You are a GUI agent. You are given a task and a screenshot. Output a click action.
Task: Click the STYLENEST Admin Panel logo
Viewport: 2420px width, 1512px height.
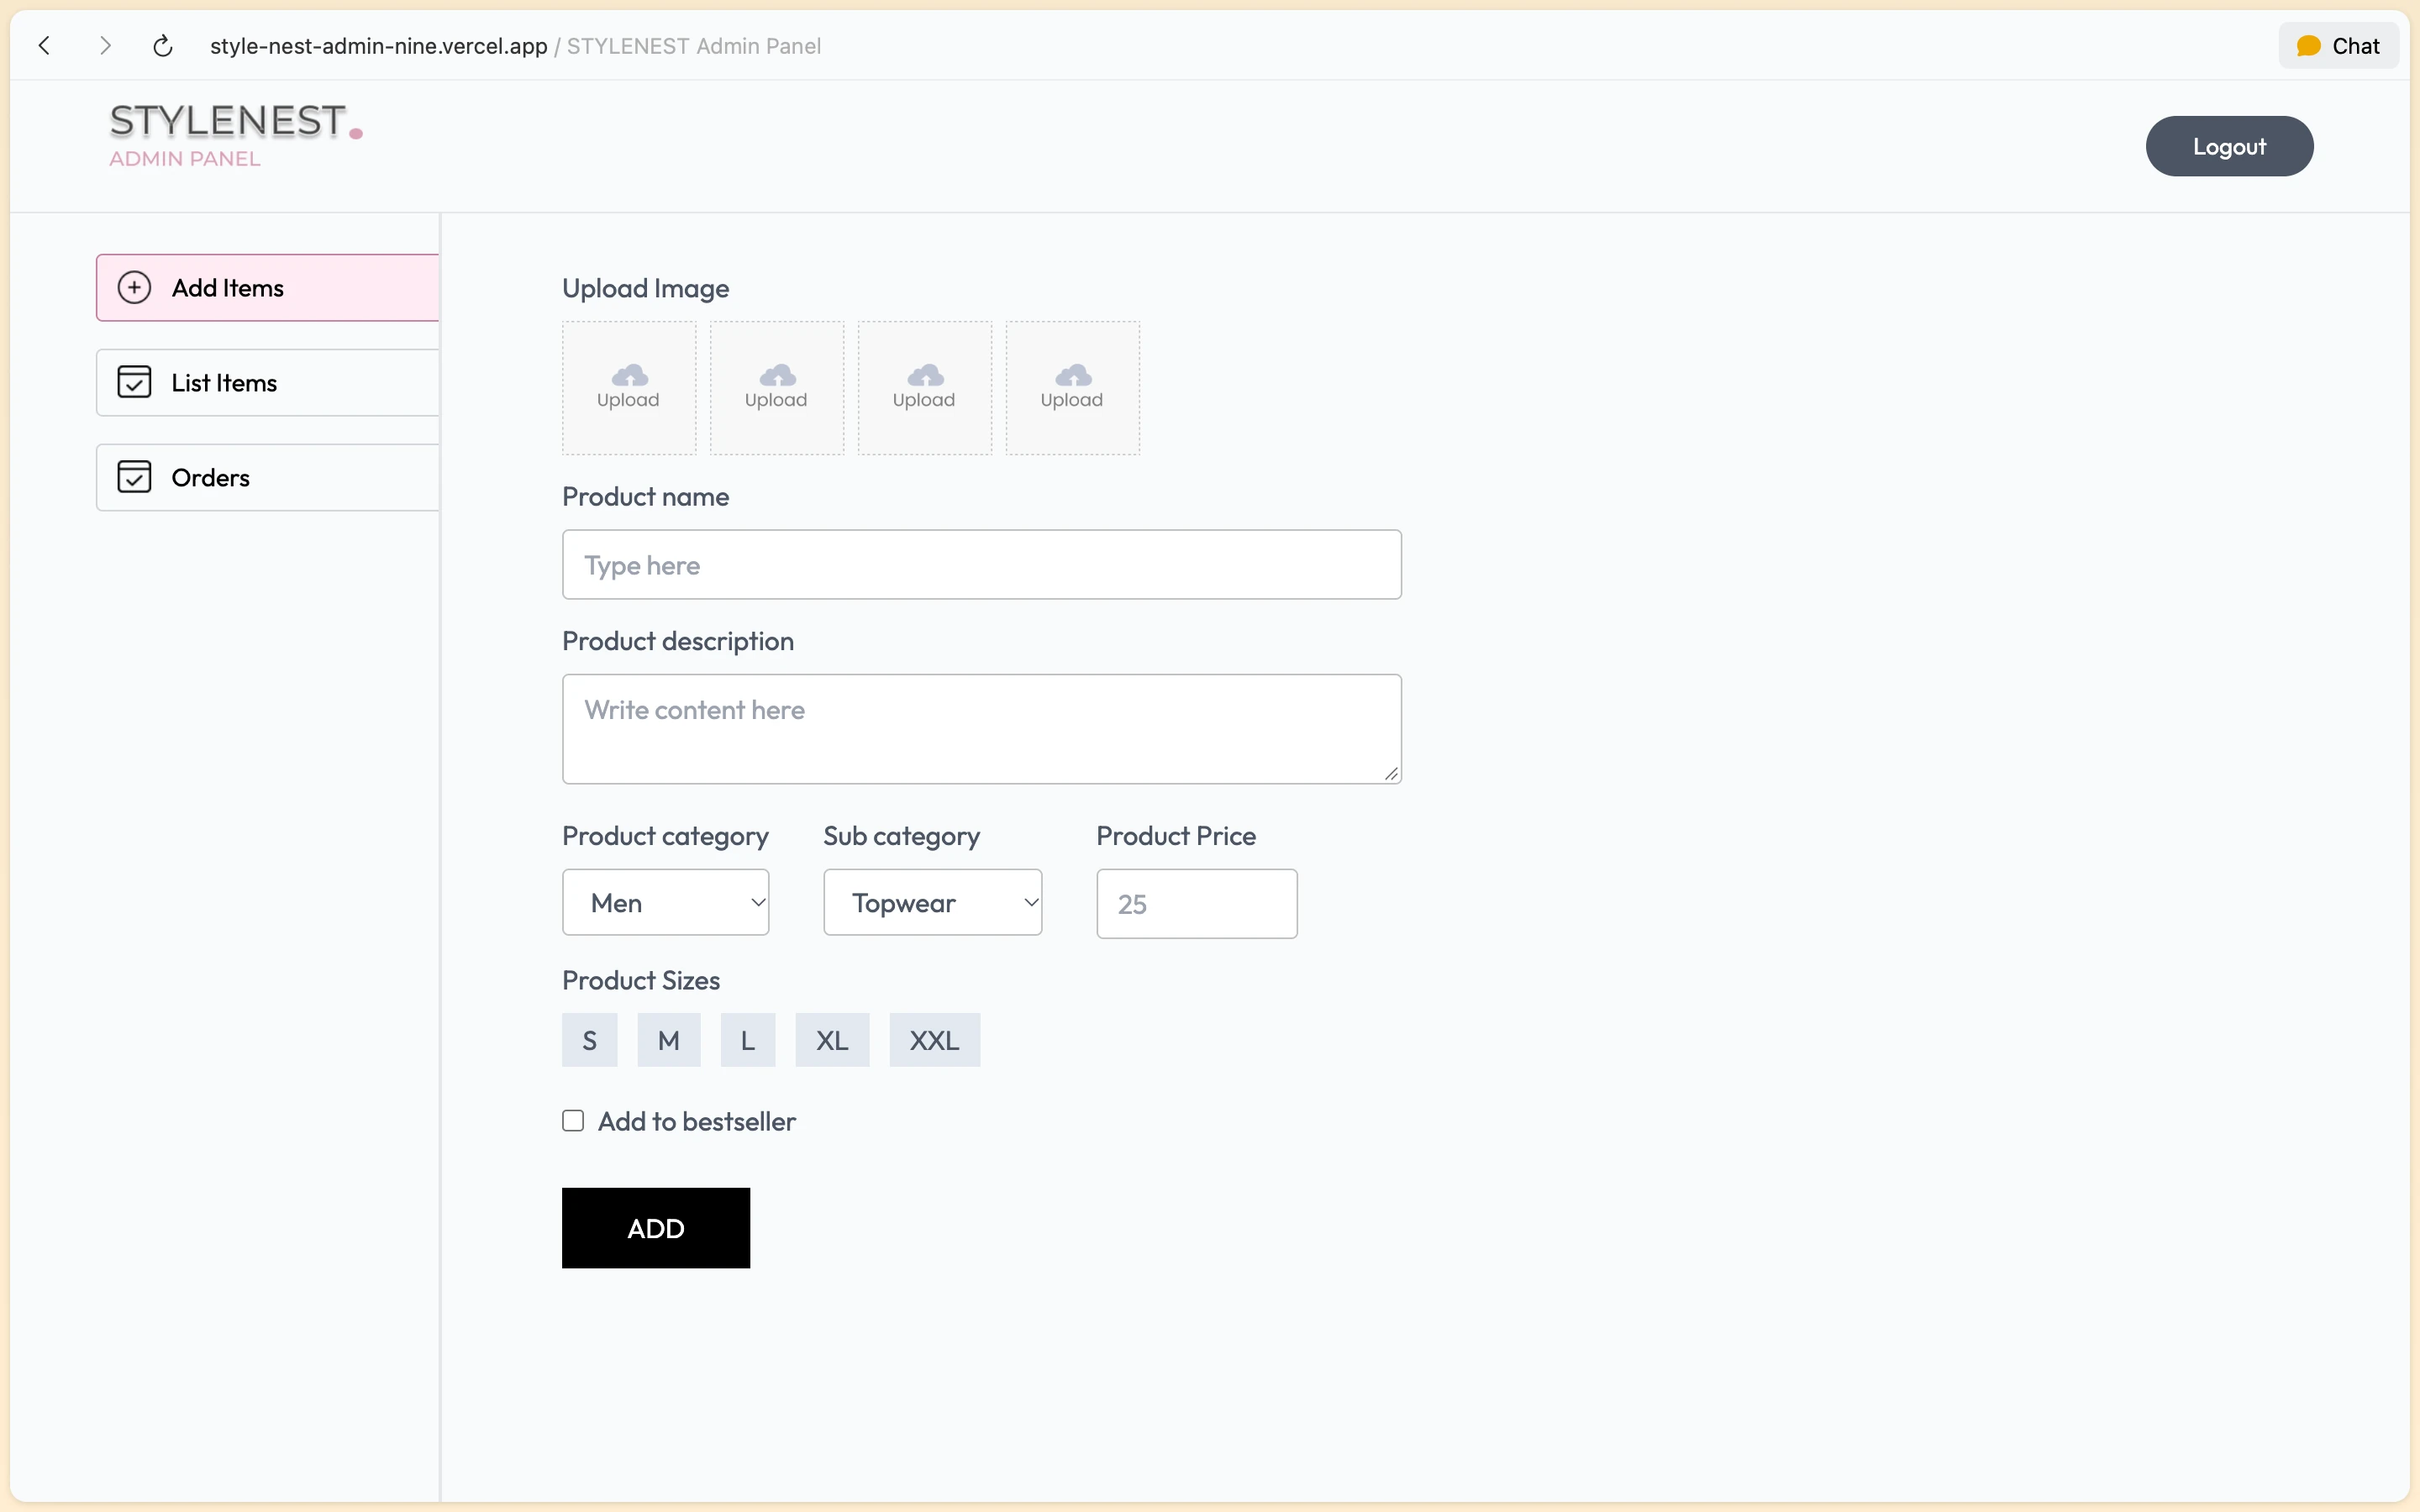pos(235,134)
